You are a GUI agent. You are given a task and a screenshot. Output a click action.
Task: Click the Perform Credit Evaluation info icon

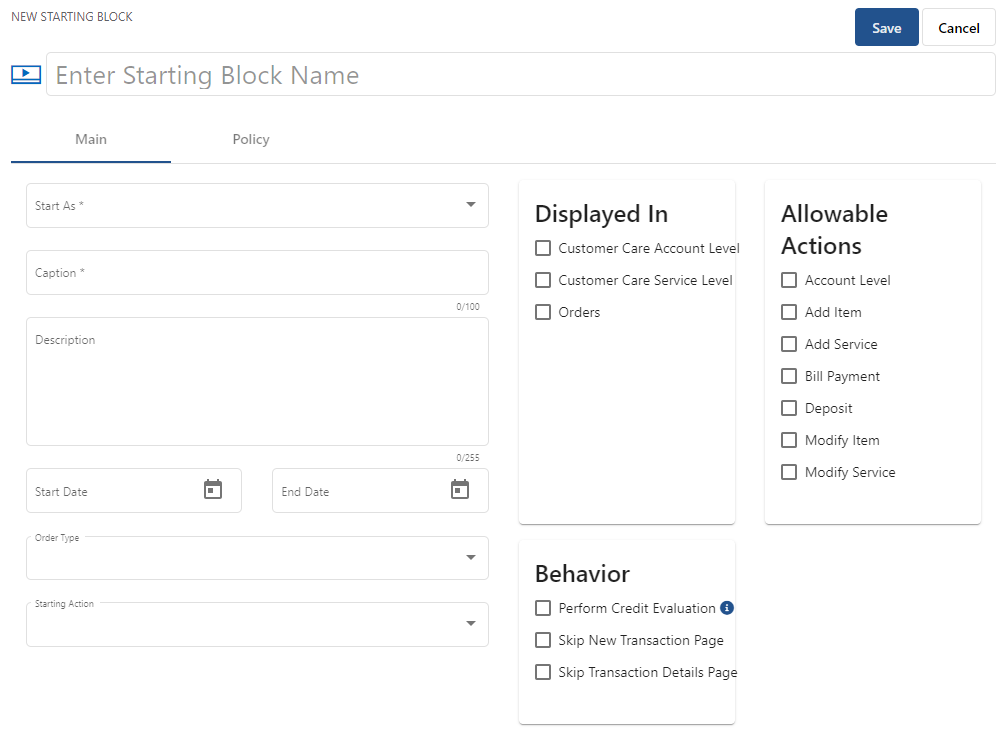pyautogui.click(x=727, y=608)
